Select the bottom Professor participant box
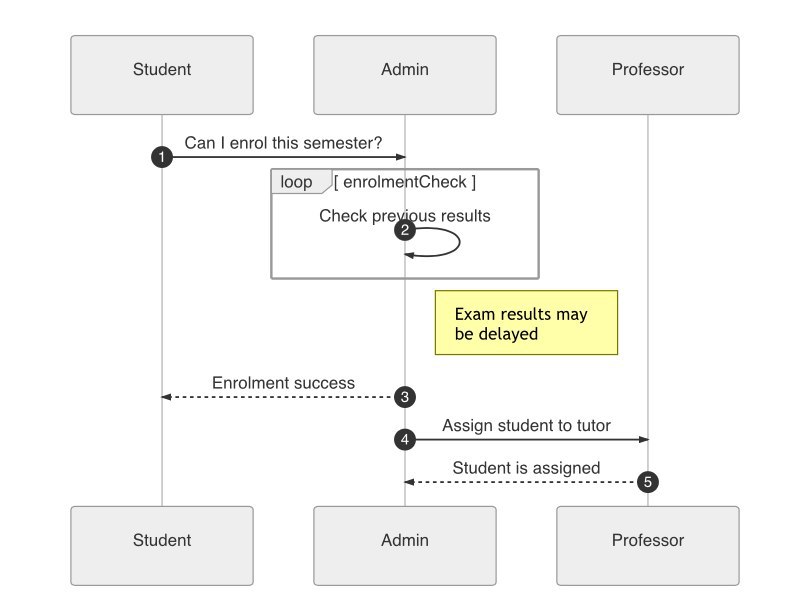Viewport: 811px width, 611px height. click(648, 546)
